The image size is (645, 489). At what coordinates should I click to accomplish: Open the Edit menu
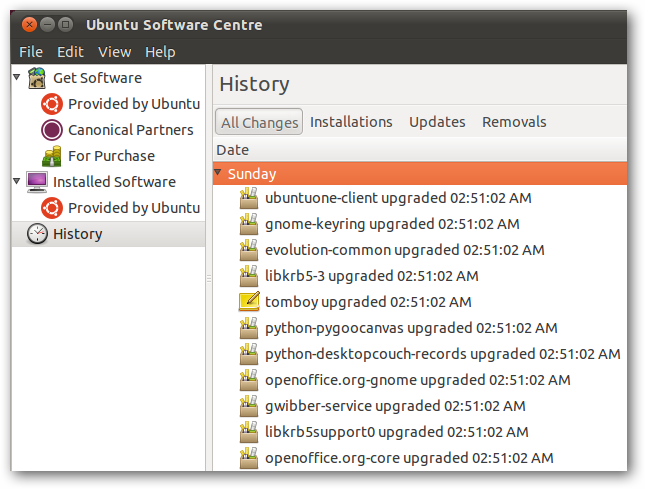70,52
